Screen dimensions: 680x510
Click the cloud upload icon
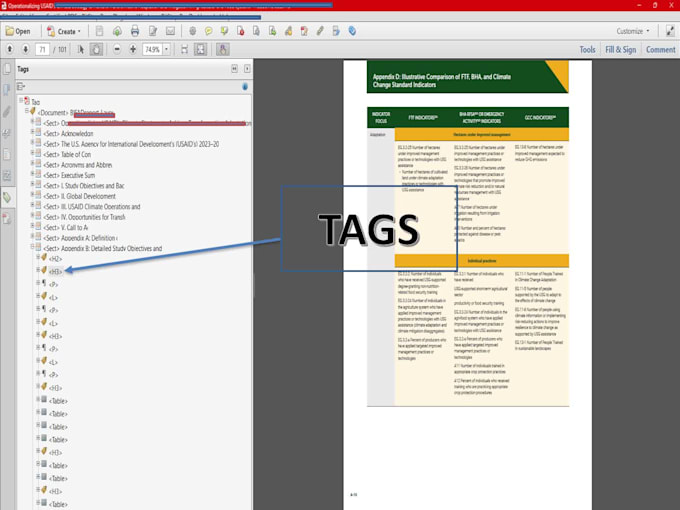(x=117, y=31)
